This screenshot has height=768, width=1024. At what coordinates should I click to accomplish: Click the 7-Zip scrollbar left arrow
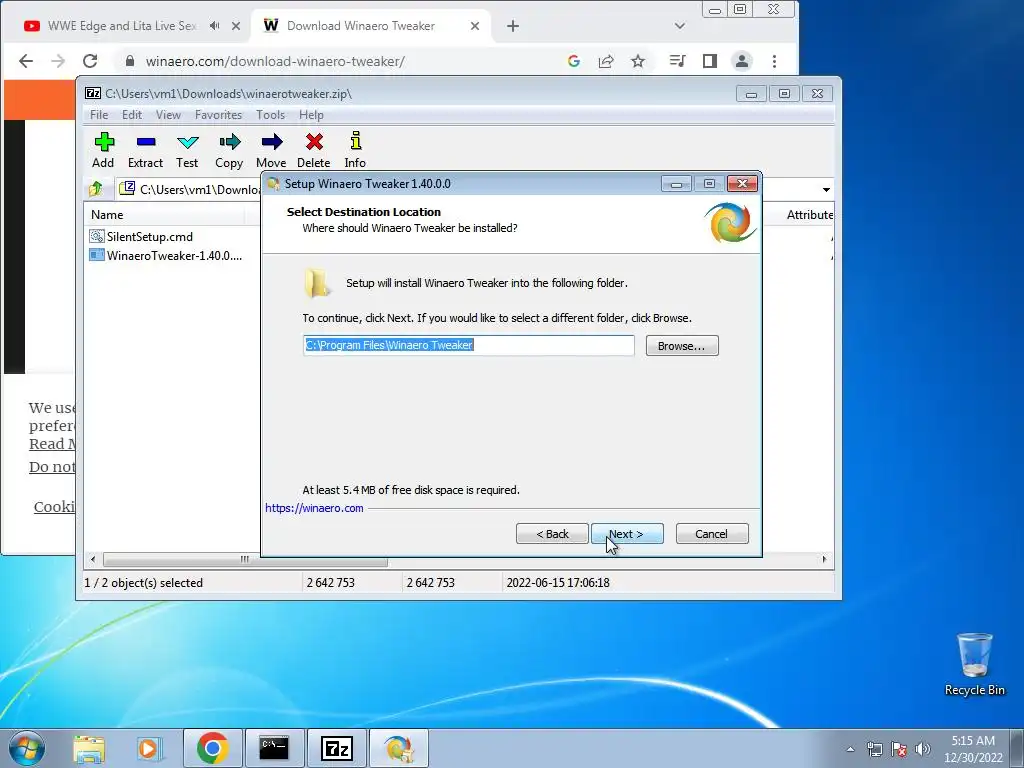(93, 560)
